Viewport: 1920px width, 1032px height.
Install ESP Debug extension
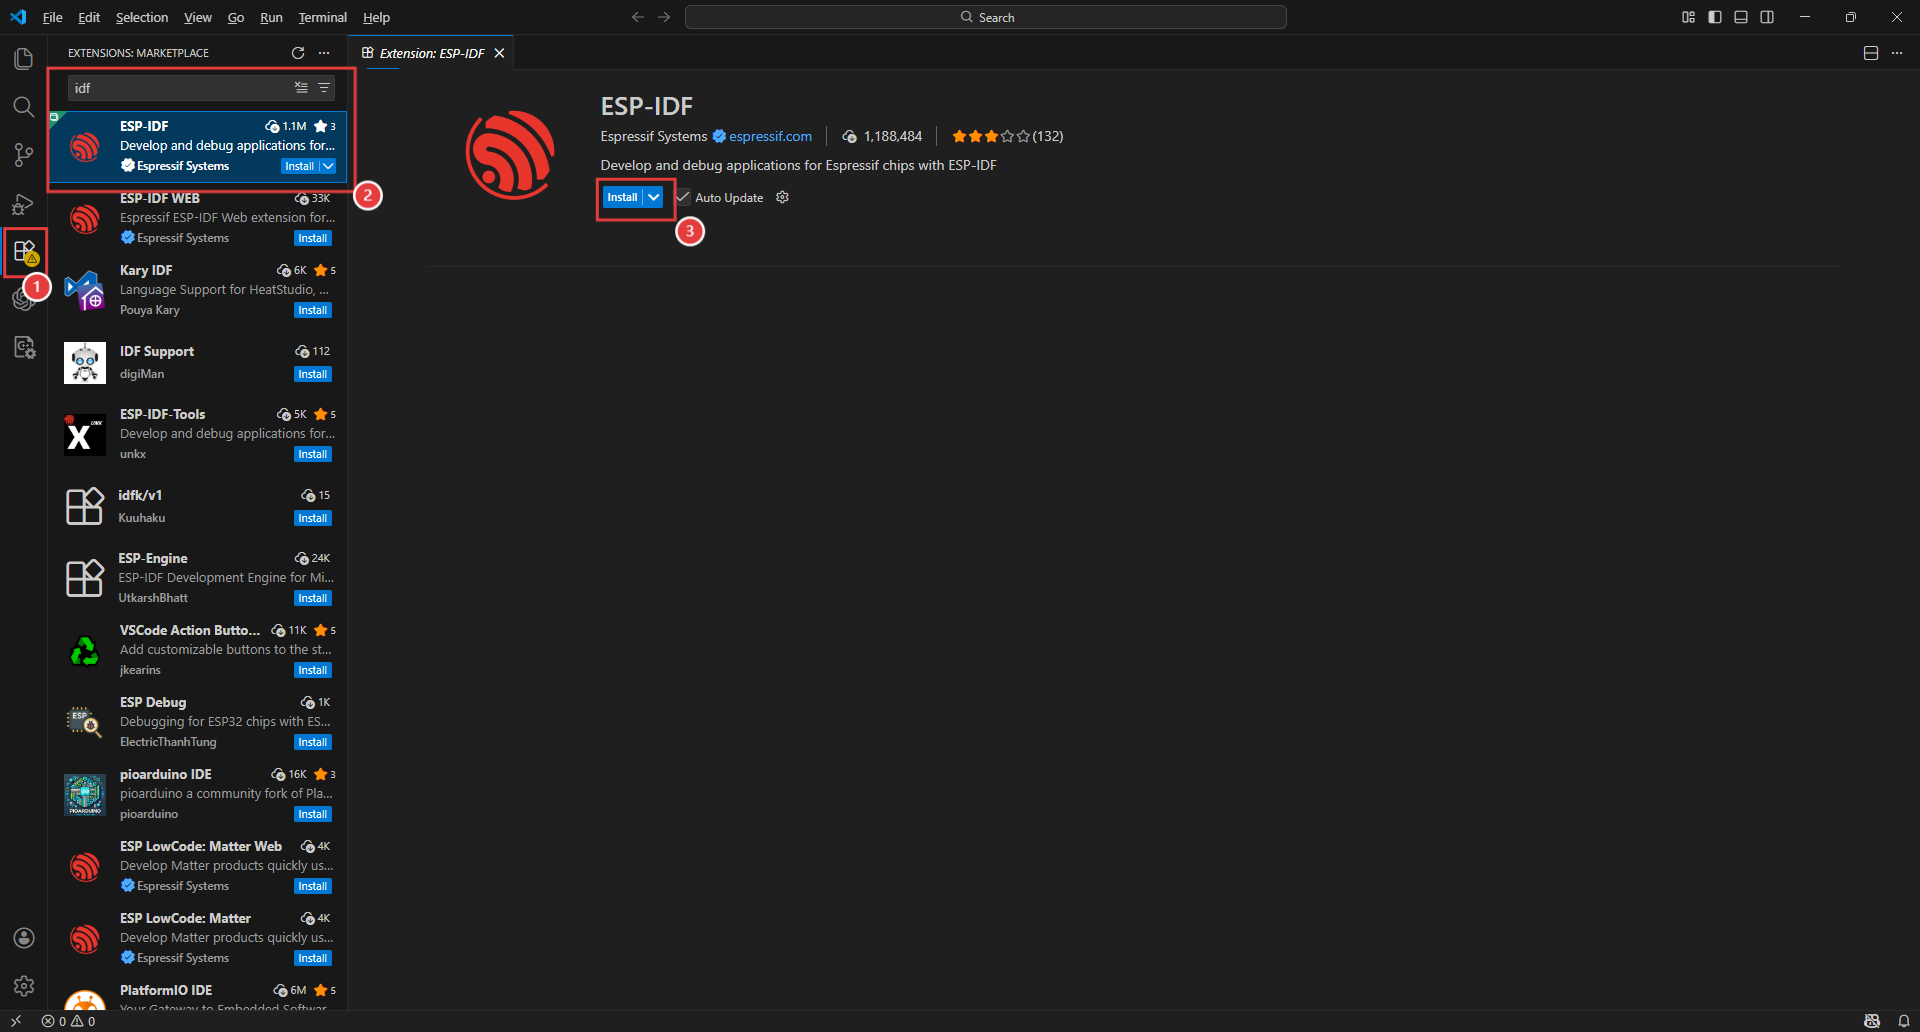point(313,742)
